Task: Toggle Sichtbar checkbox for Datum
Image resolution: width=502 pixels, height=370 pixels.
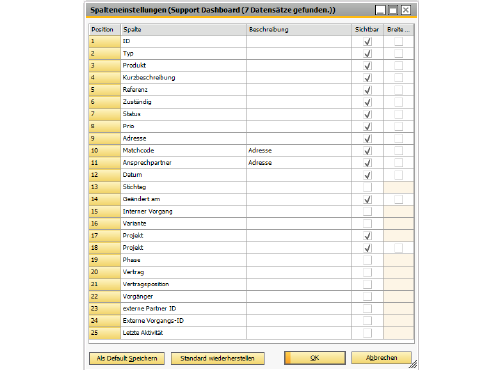Action: (x=367, y=175)
